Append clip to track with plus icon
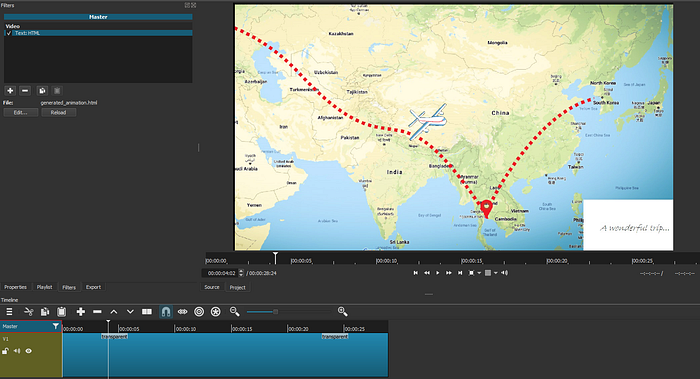The height and width of the screenshot is (379, 700). tap(81, 312)
